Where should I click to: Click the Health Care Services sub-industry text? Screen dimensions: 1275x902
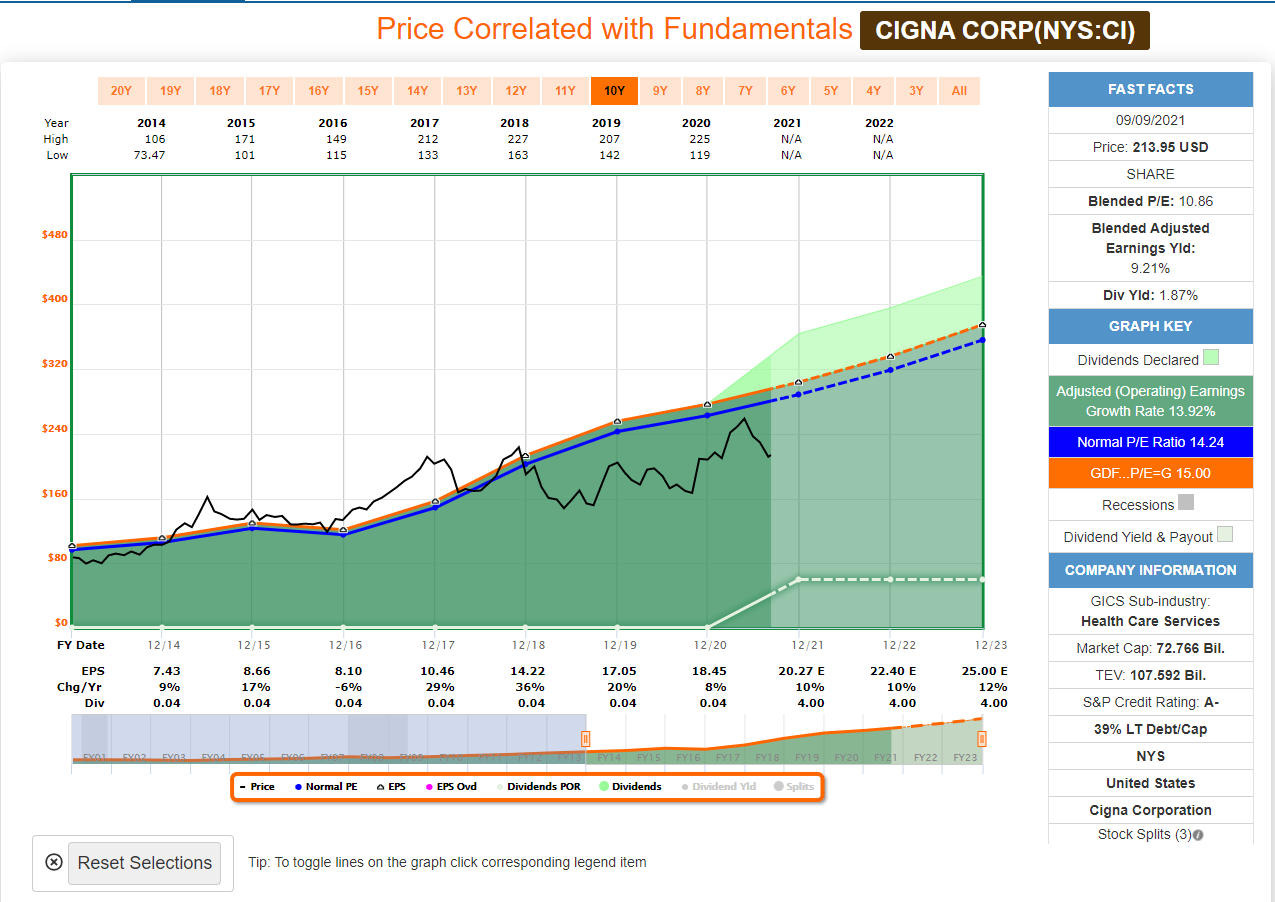point(1150,621)
